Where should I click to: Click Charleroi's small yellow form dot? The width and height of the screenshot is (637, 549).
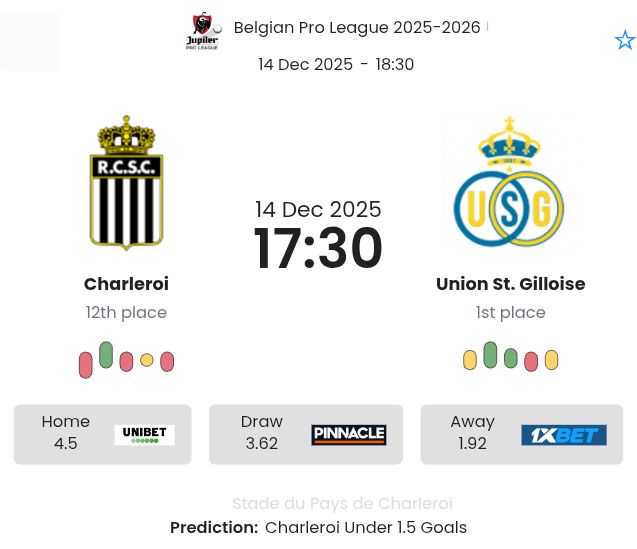tap(147, 360)
